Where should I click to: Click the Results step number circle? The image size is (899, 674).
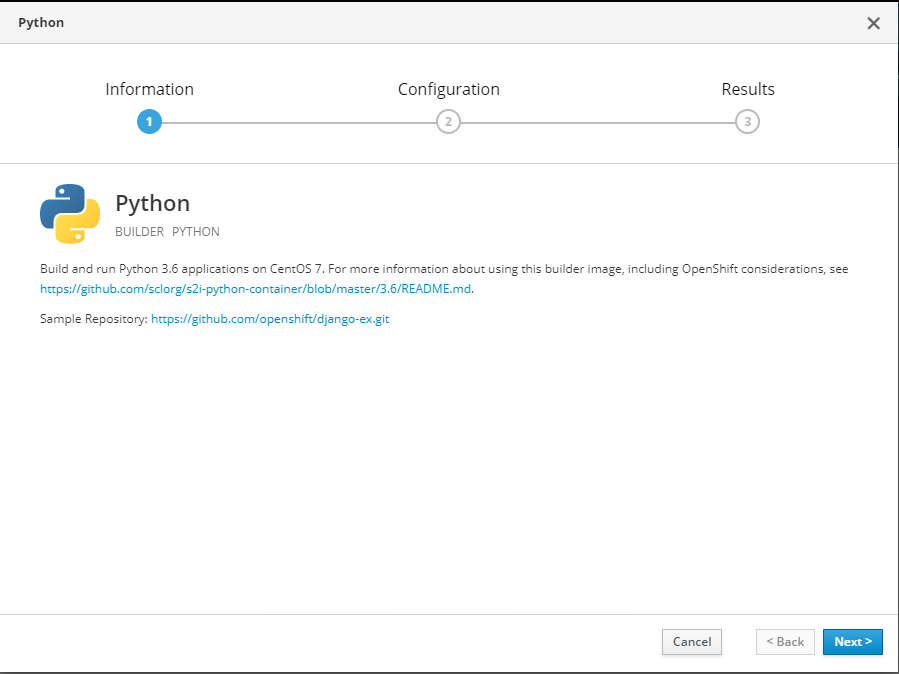click(747, 121)
